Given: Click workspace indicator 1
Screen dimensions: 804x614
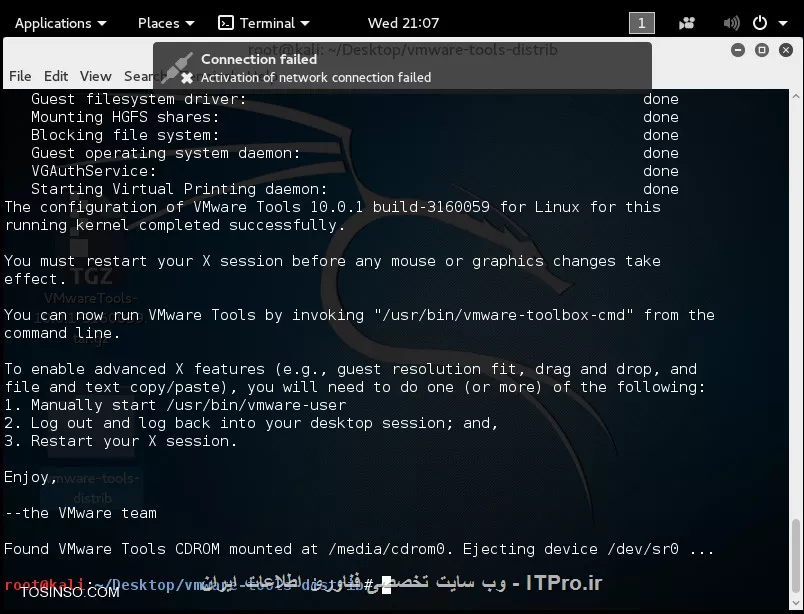Looking at the screenshot, I should click(x=641, y=23).
